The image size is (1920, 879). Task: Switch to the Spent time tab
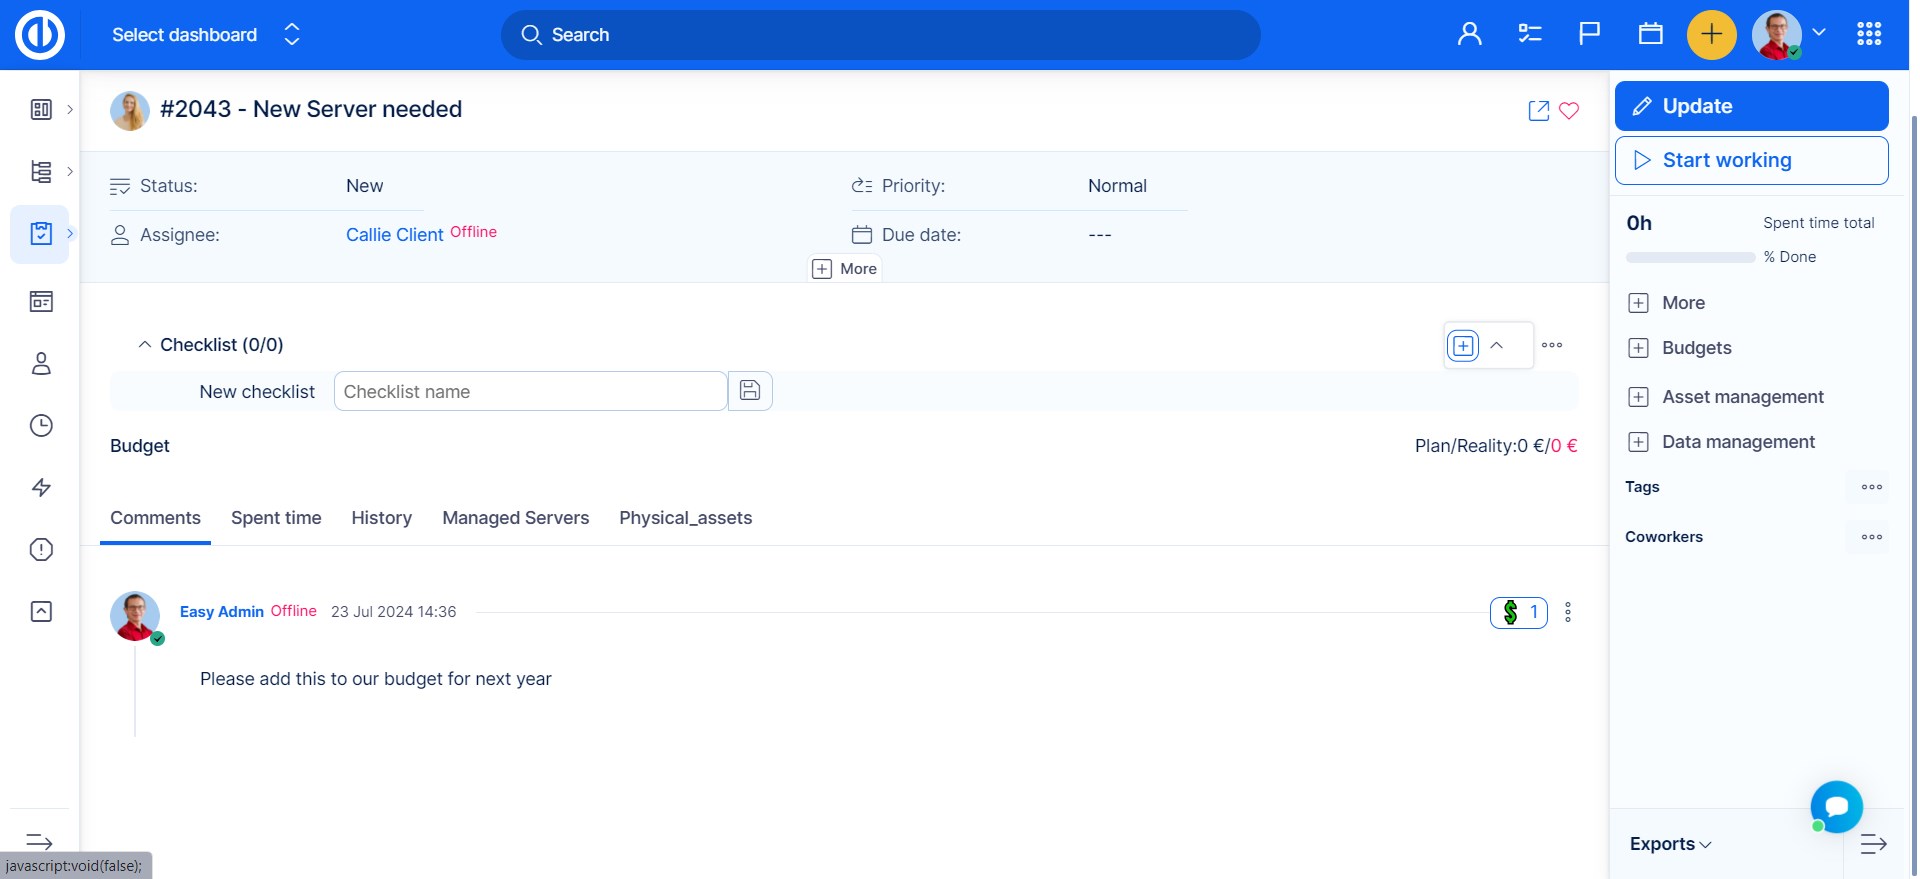pos(276,518)
